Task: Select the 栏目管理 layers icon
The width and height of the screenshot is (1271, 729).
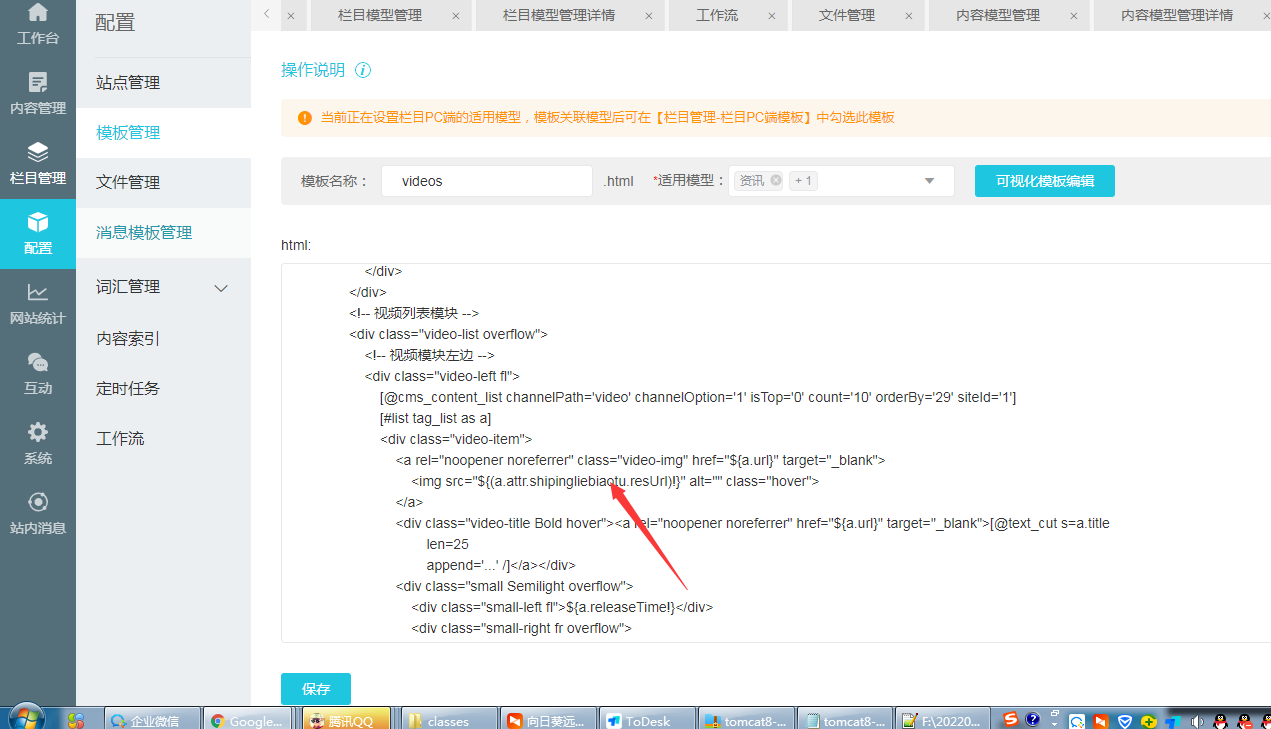Action: point(37,153)
